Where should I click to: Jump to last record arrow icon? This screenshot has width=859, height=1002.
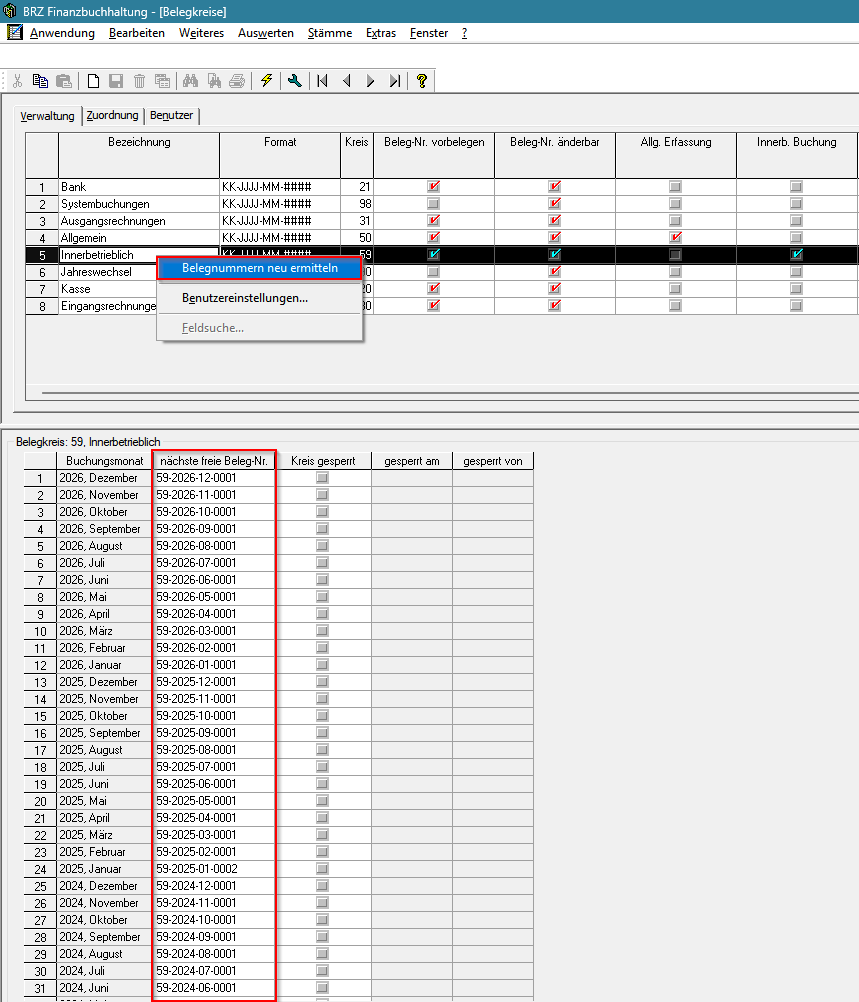pyautogui.click(x=395, y=81)
